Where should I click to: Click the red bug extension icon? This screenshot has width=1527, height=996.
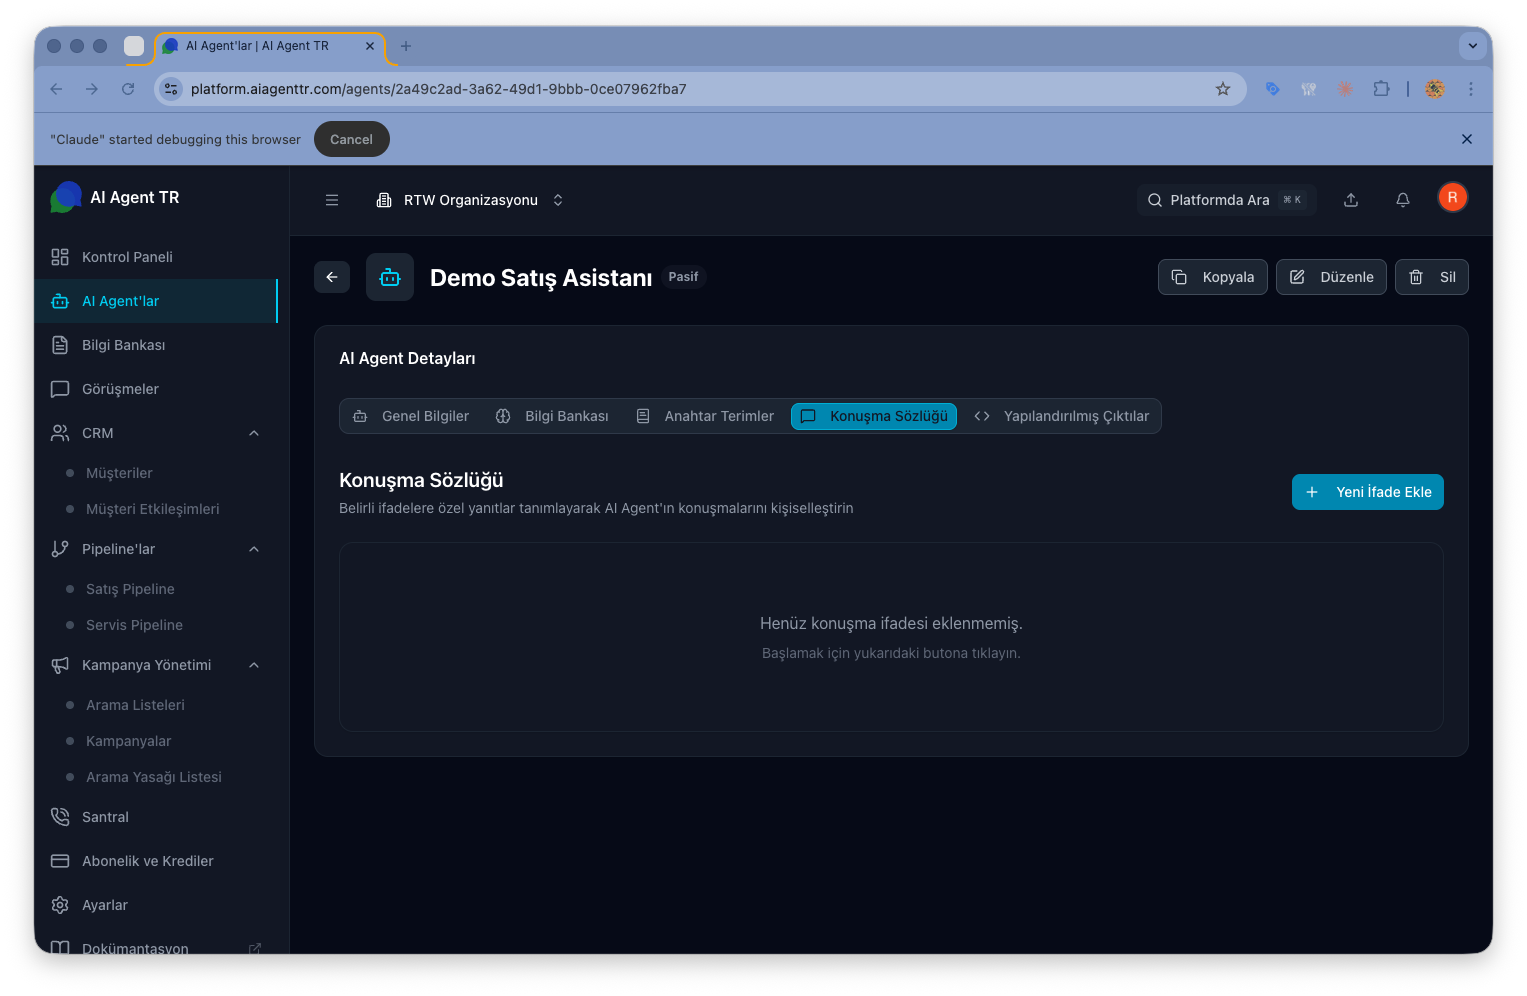[1345, 89]
